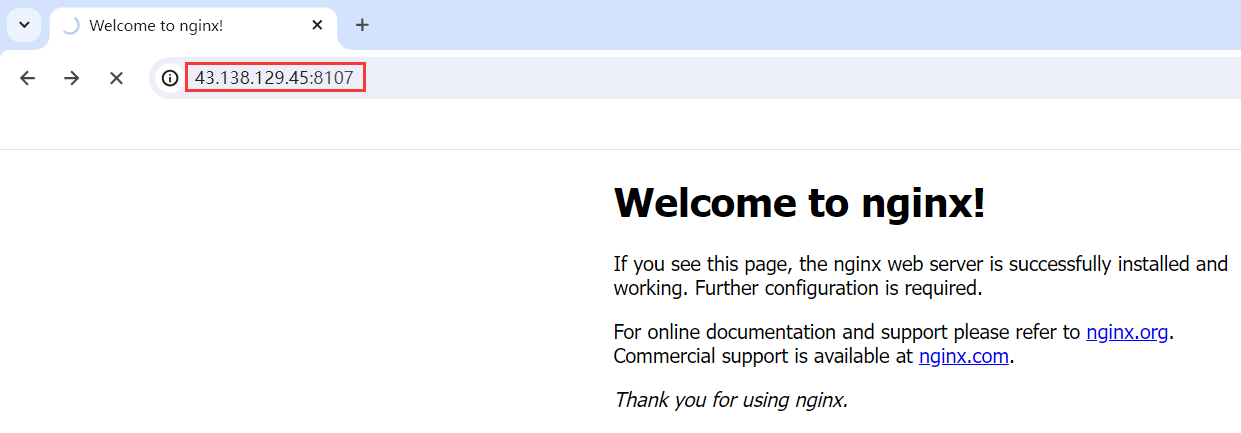
Task: Click 'Thank you for using nginx.' text
Action: click(731, 400)
